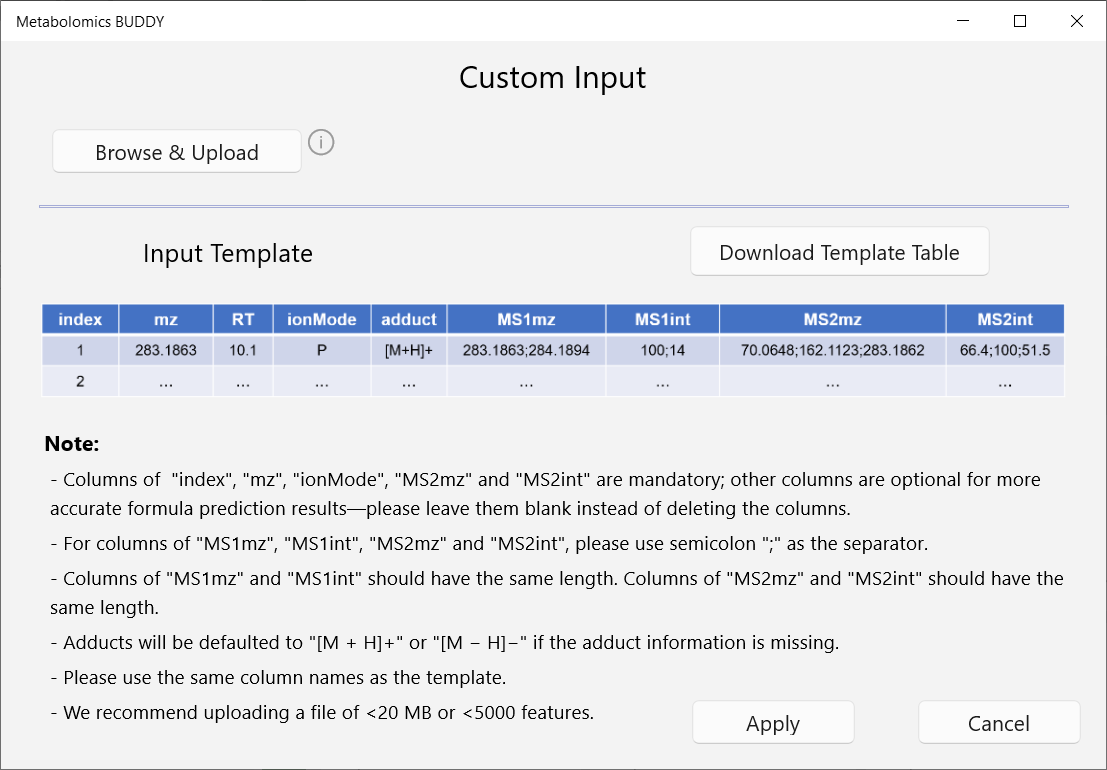Click the "RT" column header
The image size is (1107, 770).
coord(243,319)
